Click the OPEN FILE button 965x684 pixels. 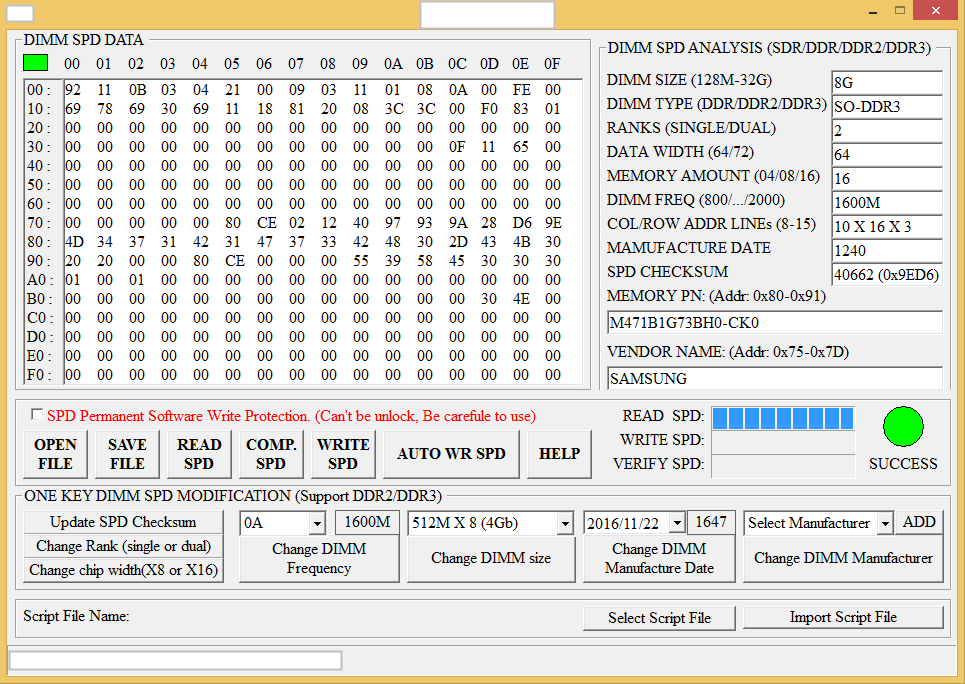click(x=55, y=454)
